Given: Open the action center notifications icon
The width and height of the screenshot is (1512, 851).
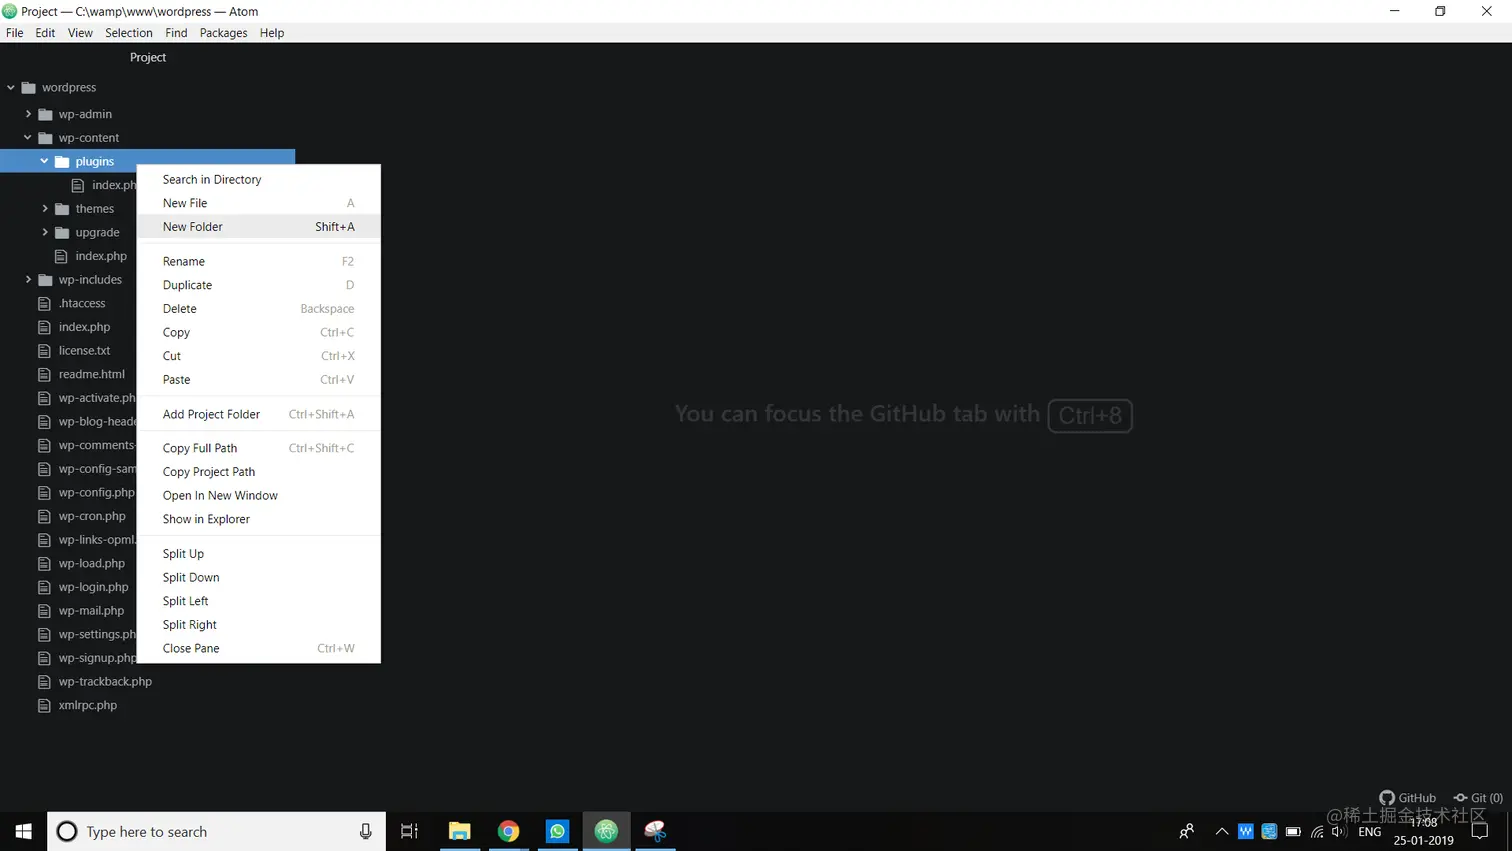Looking at the screenshot, I should click(x=1480, y=831).
